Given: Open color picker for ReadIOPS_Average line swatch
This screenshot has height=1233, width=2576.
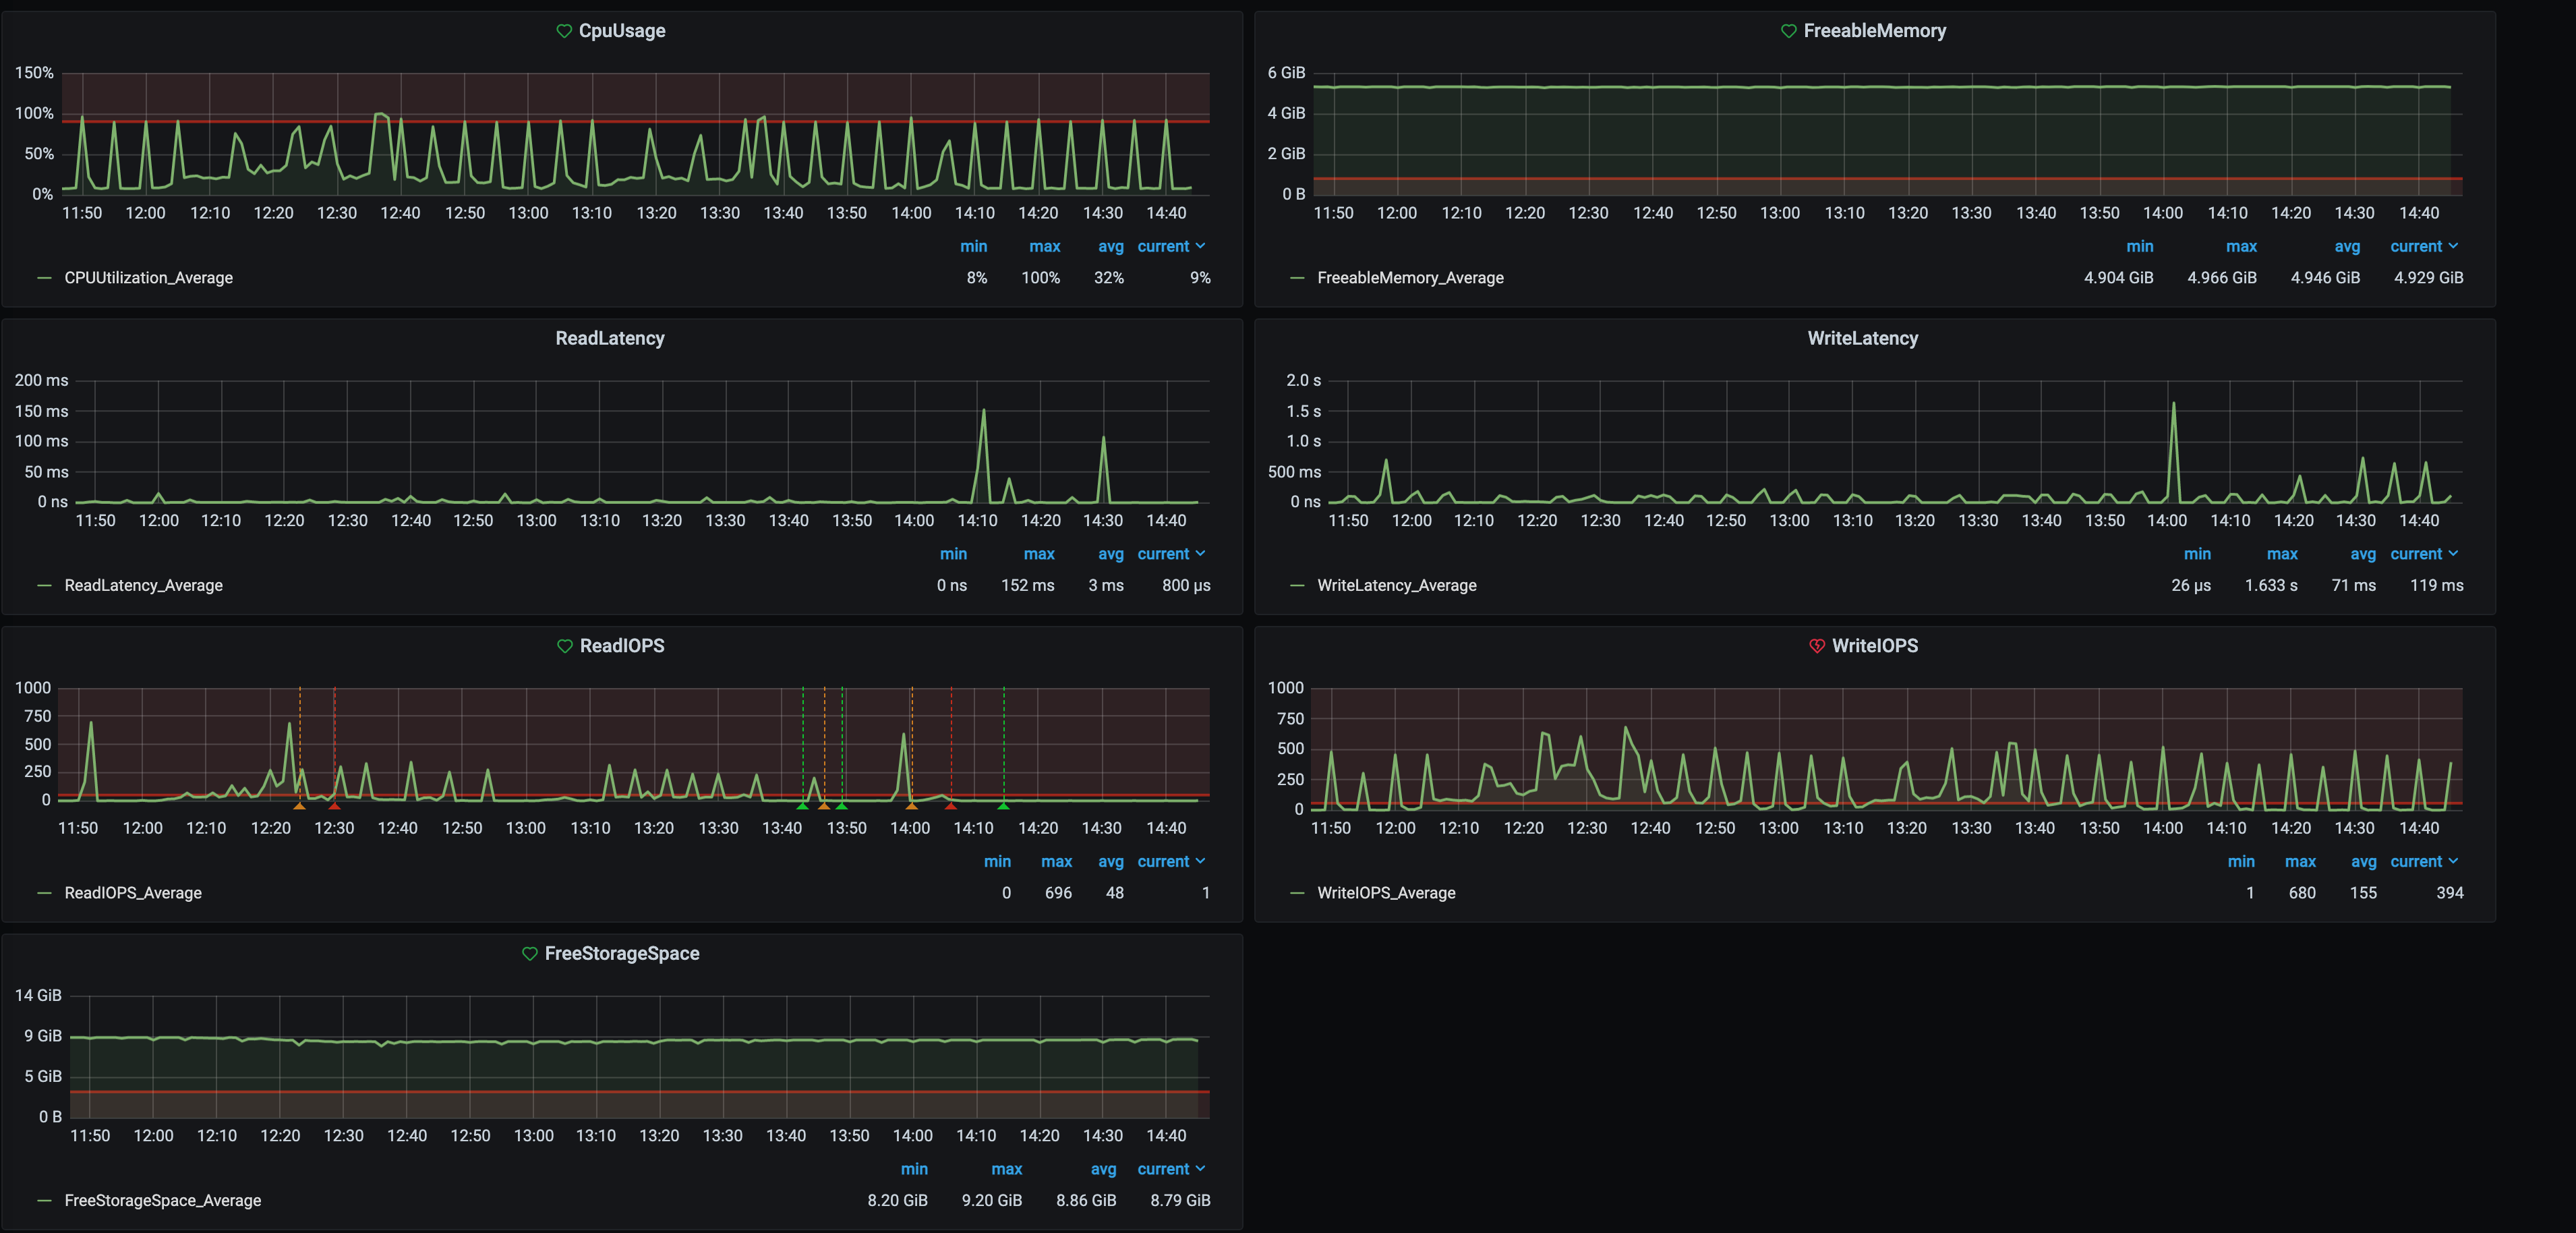Looking at the screenshot, I should click(44, 893).
